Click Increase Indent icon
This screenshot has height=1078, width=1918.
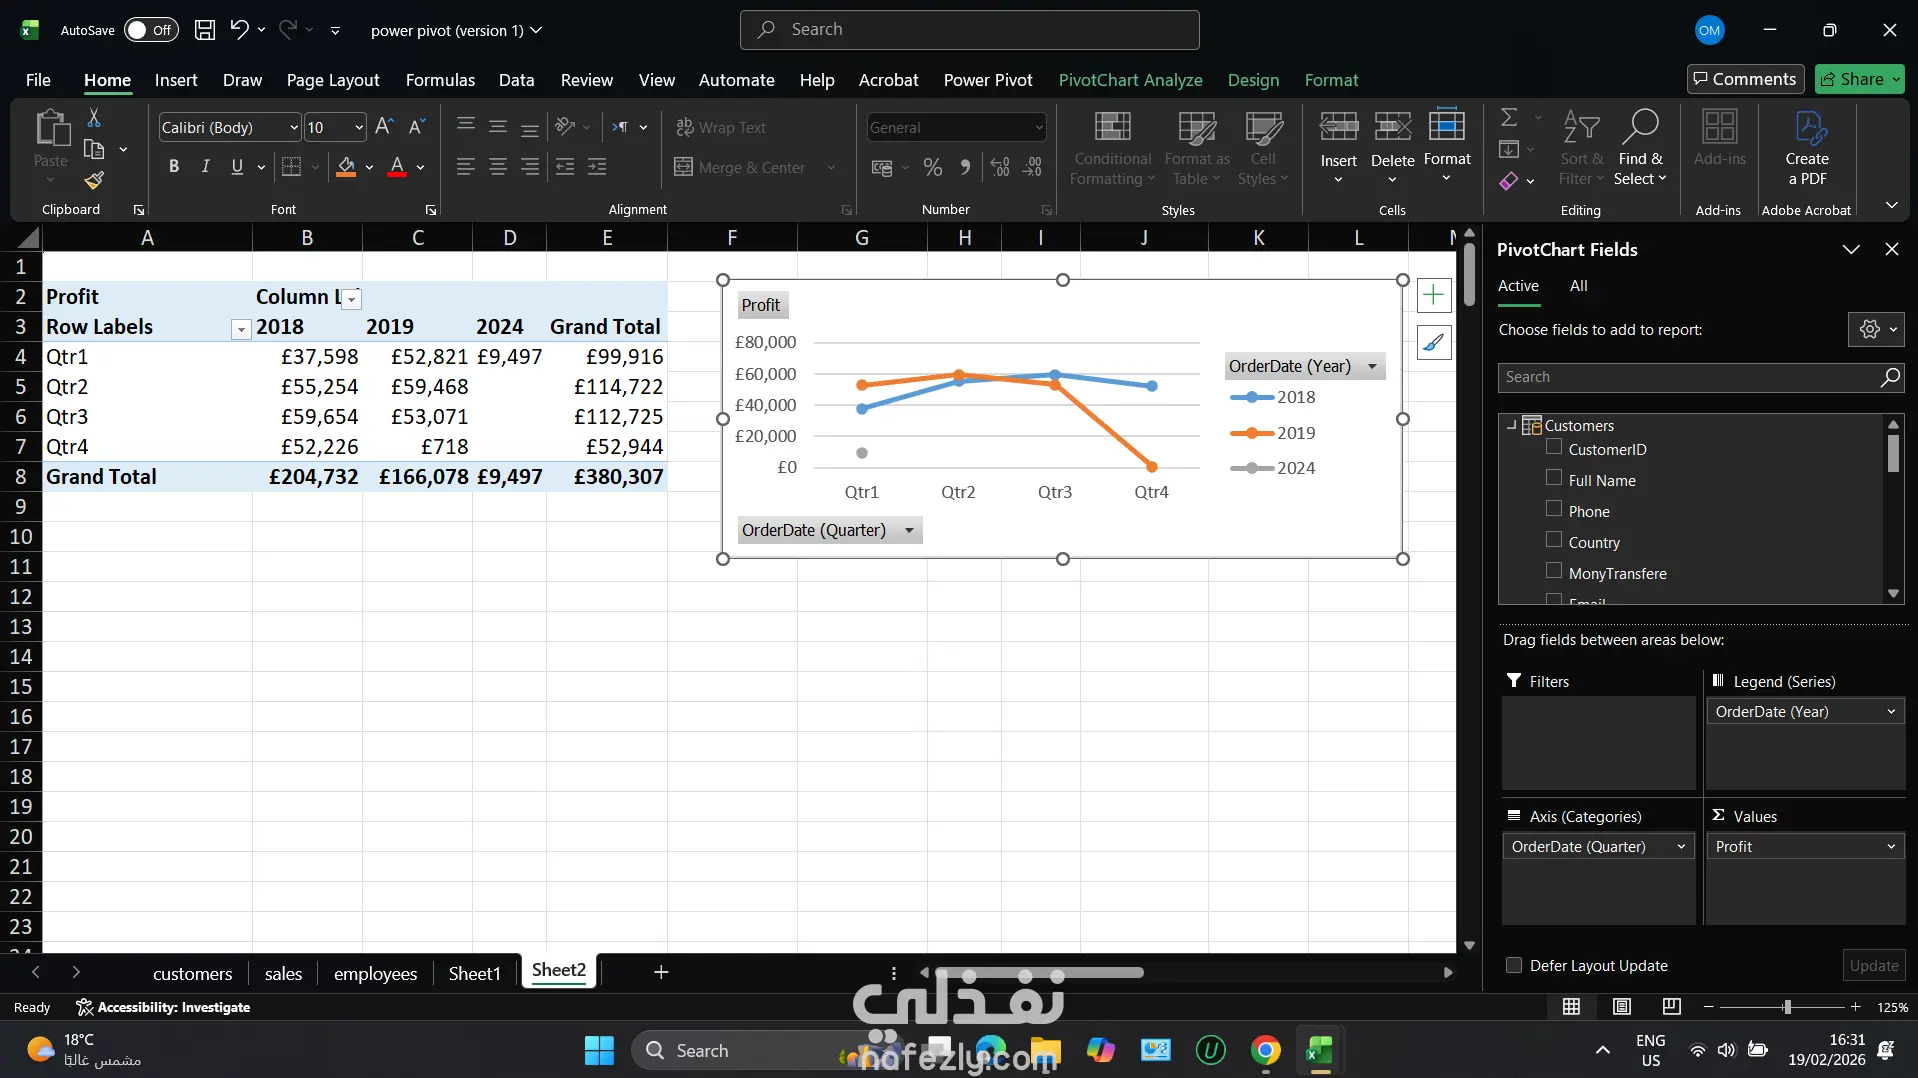coord(597,167)
